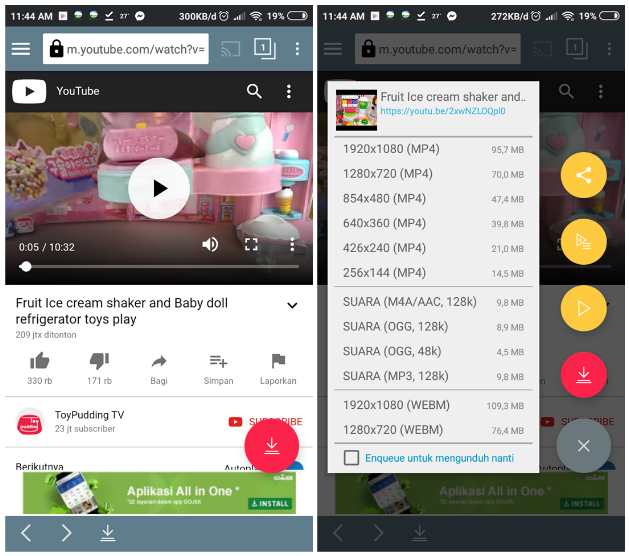Enter fullscreen mode in the video player
Image resolution: width=629 pixels, height=556 pixels.
point(251,244)
